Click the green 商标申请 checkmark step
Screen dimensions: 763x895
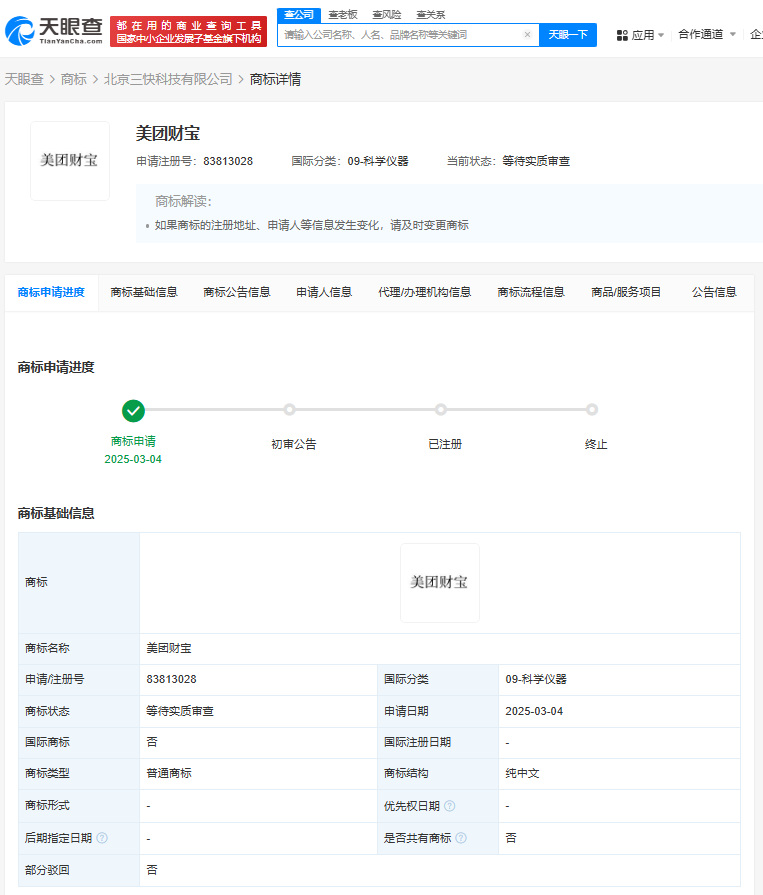pyautogui.click(x=133, y=410)
